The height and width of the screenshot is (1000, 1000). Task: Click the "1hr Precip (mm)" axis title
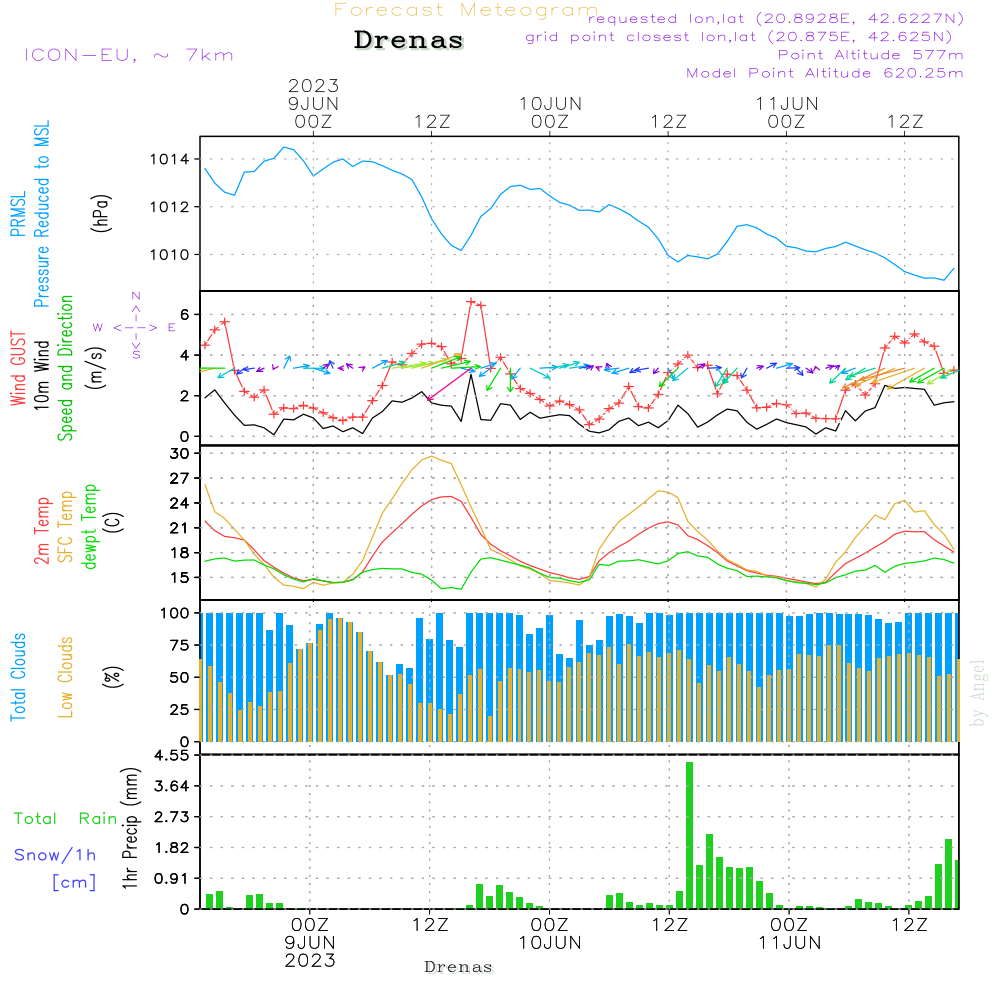[130, 828]
